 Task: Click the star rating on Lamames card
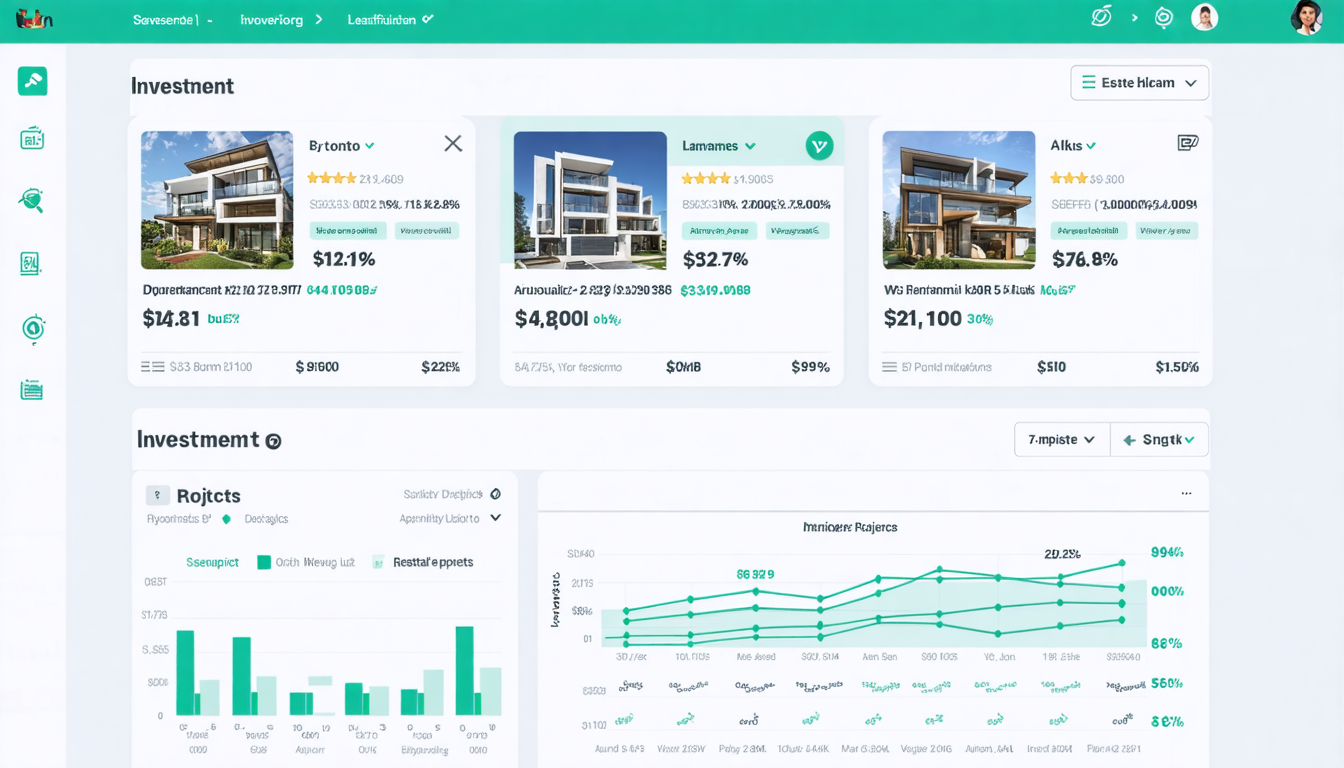pyautogui.click(x=706, y=178)
